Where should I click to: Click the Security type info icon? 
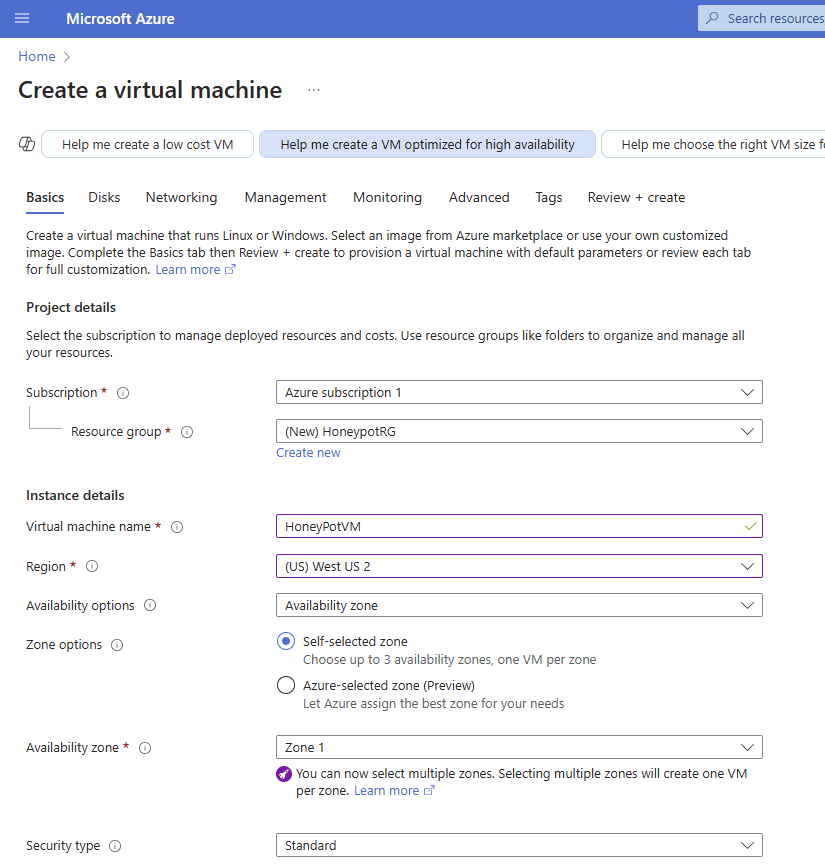(115, 846)
